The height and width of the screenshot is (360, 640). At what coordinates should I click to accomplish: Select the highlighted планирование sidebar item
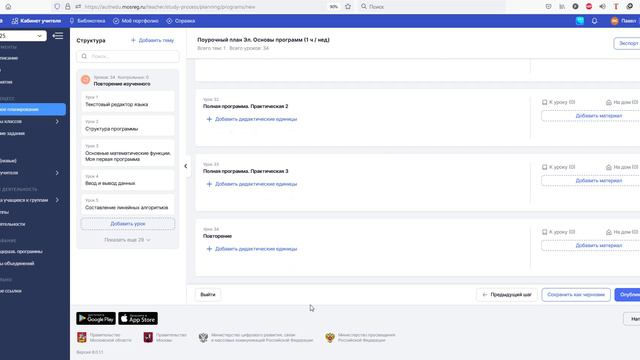click(x=33, y=109)
